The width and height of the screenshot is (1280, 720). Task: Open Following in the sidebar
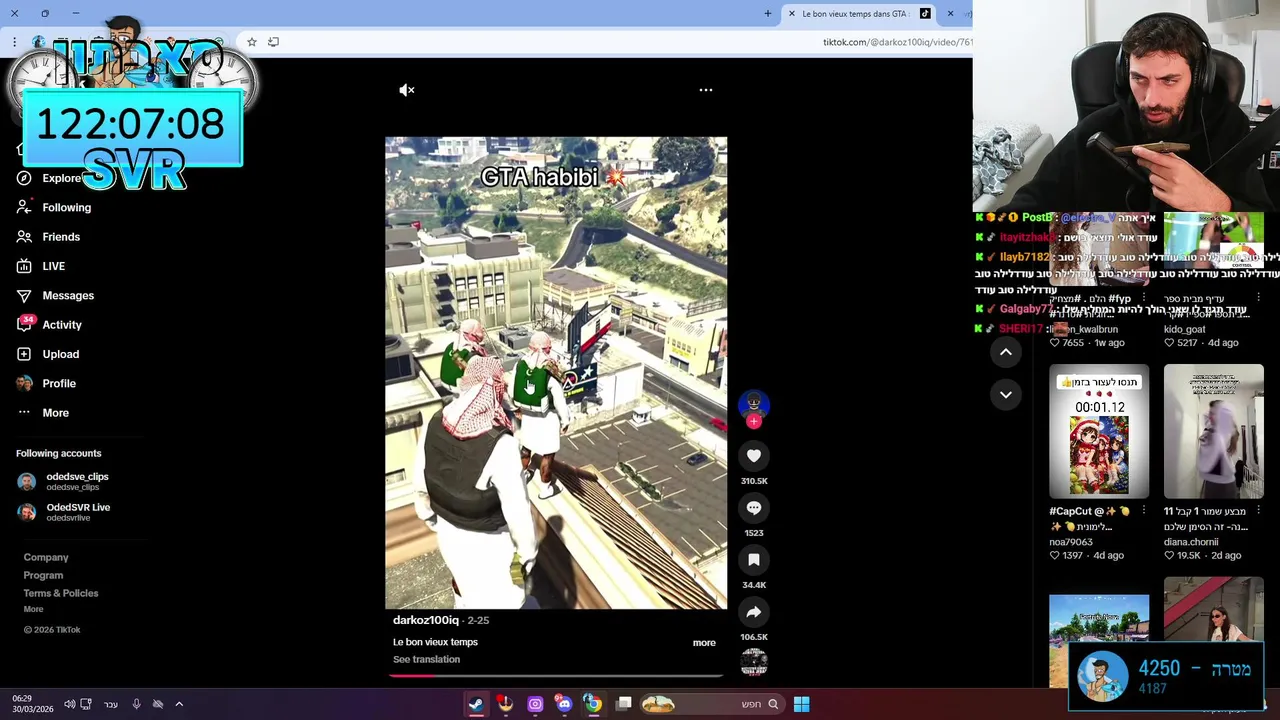coord(66,208)
